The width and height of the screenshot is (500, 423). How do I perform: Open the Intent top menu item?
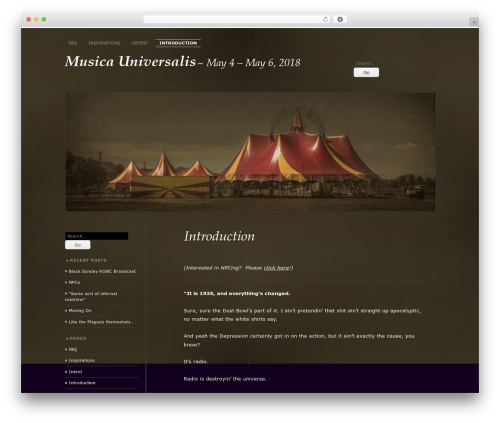pyautogui.click(x=139, y=43)
